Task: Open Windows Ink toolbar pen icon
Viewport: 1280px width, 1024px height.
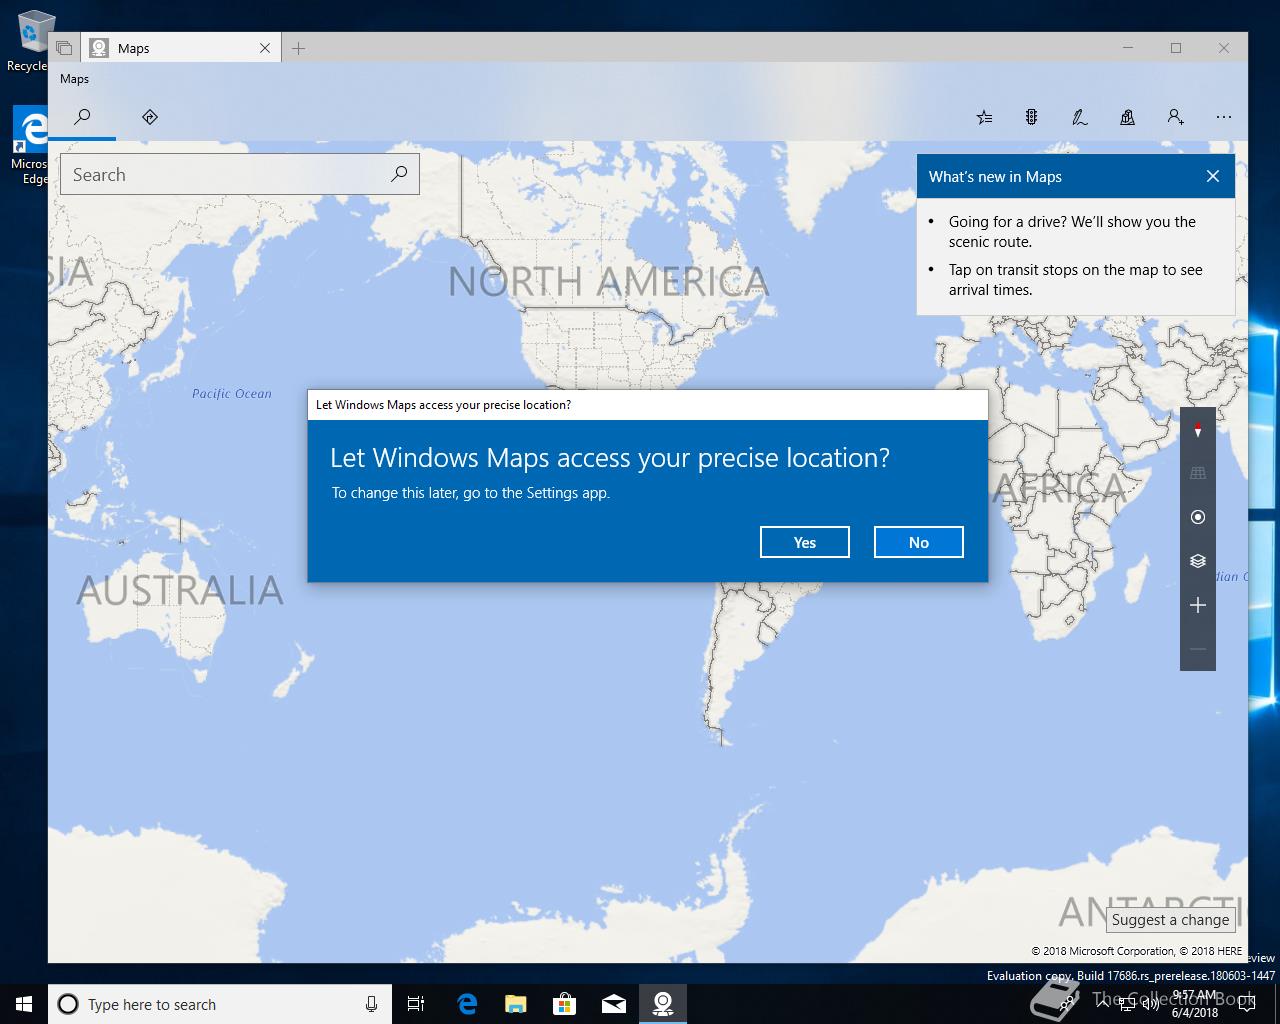Action: (x=1079, y=117)
